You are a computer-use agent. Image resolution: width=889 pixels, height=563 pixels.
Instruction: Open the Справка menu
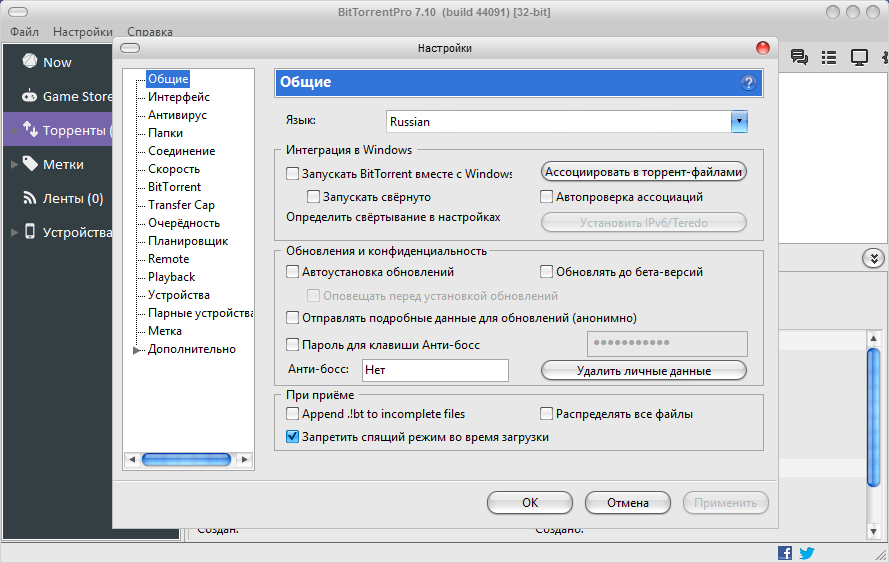coord(150,32)
